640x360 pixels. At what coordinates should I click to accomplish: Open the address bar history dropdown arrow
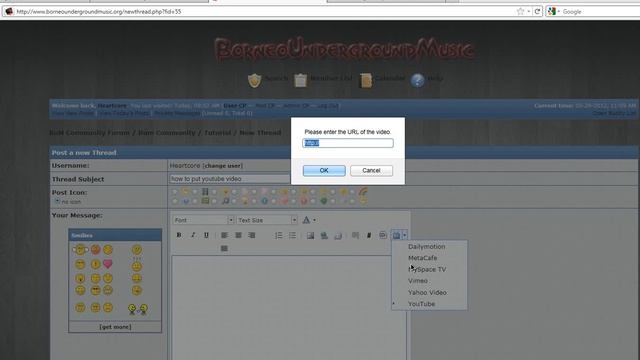529,11
